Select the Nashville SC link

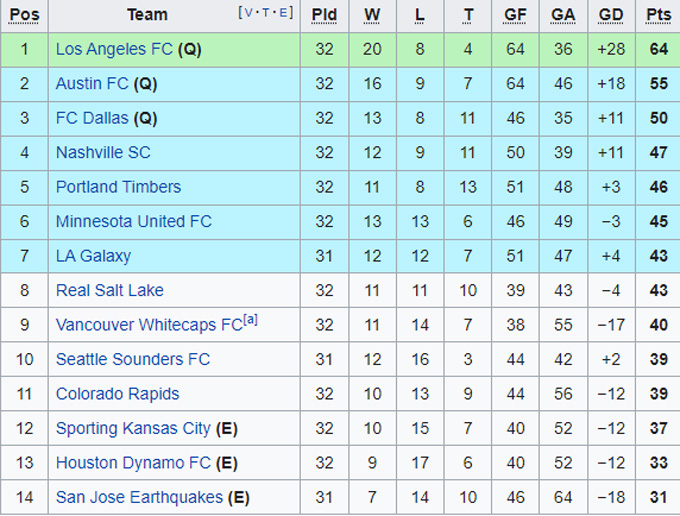103,153
